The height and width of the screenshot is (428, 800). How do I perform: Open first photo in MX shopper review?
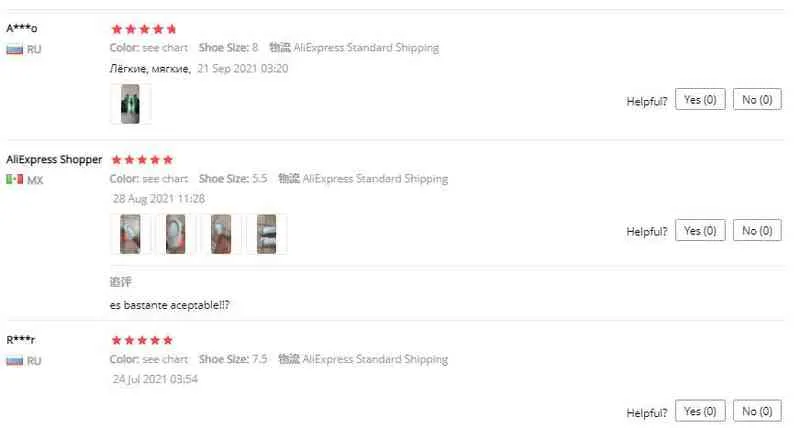tap(131, 234)
